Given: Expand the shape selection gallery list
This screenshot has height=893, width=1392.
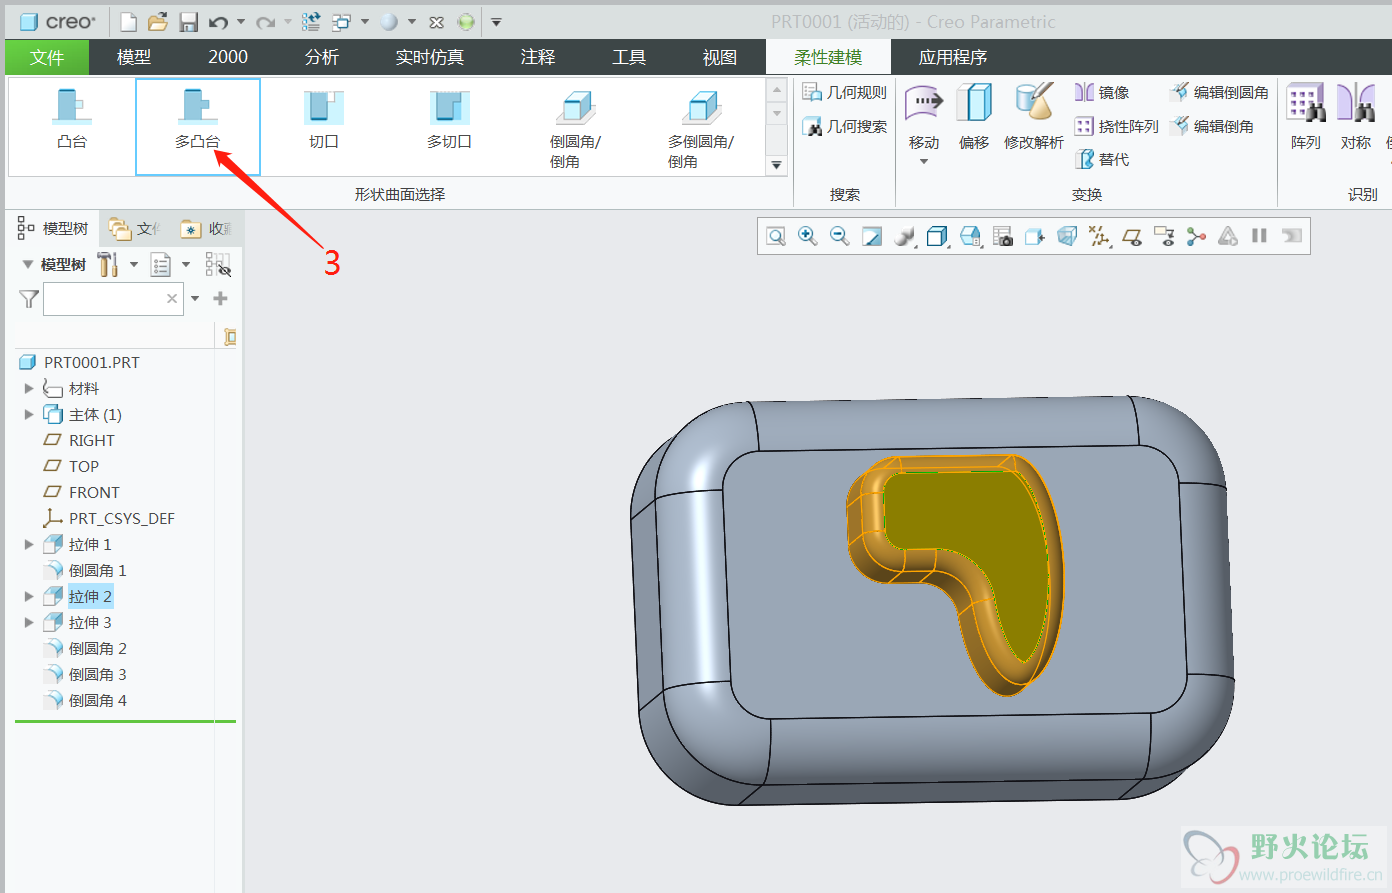Looking at the screenshot, I should (776, 165).
